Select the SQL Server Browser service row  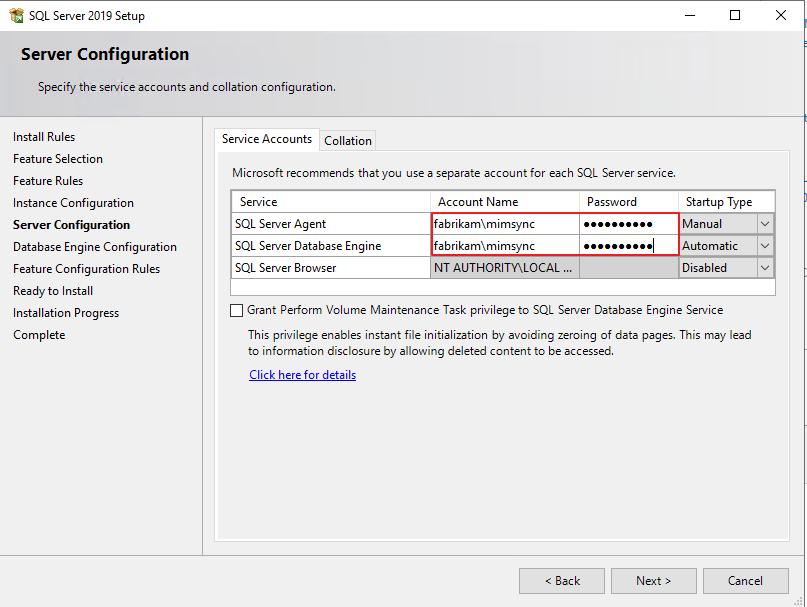[331, 268]
